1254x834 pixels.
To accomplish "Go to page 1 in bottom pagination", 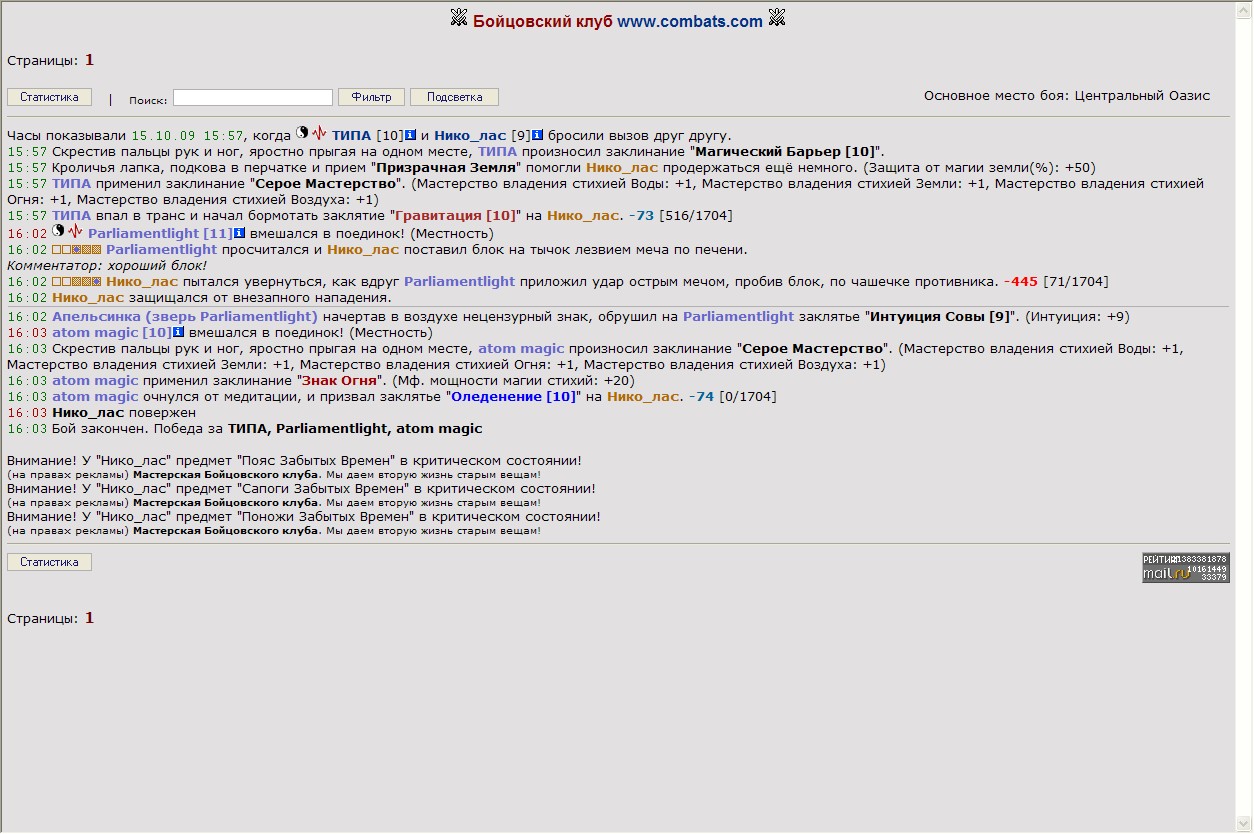I will point(89,618).
